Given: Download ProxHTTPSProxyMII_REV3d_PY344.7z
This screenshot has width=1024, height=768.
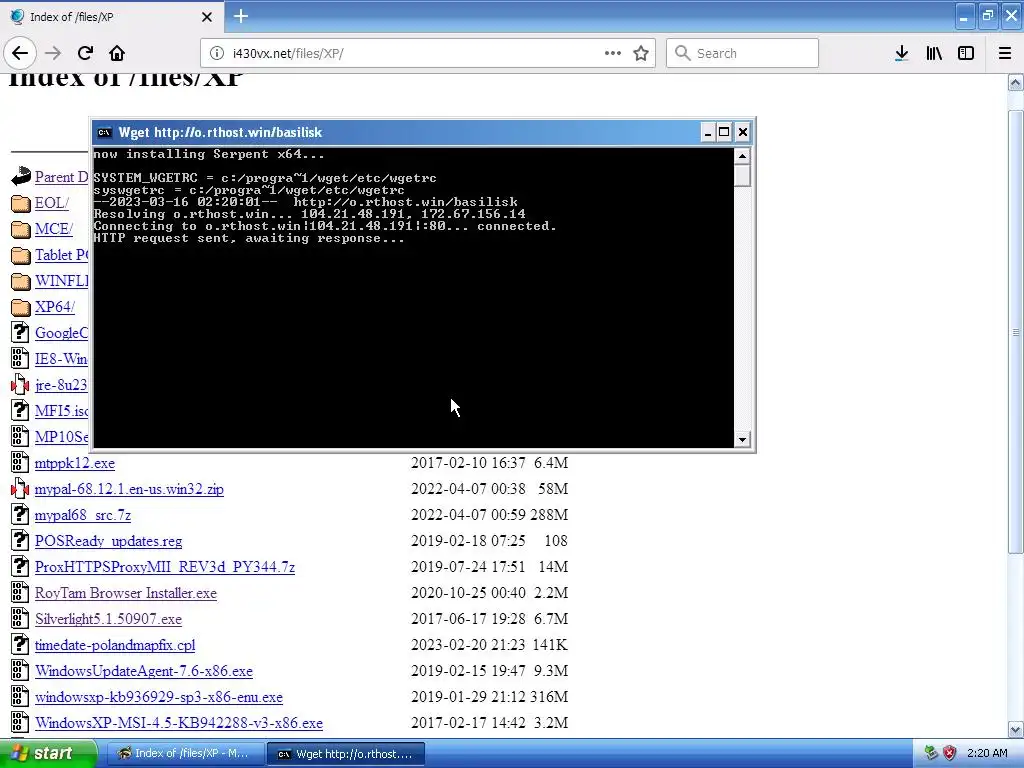Looking at the screenshot, I should pos(165,567).
